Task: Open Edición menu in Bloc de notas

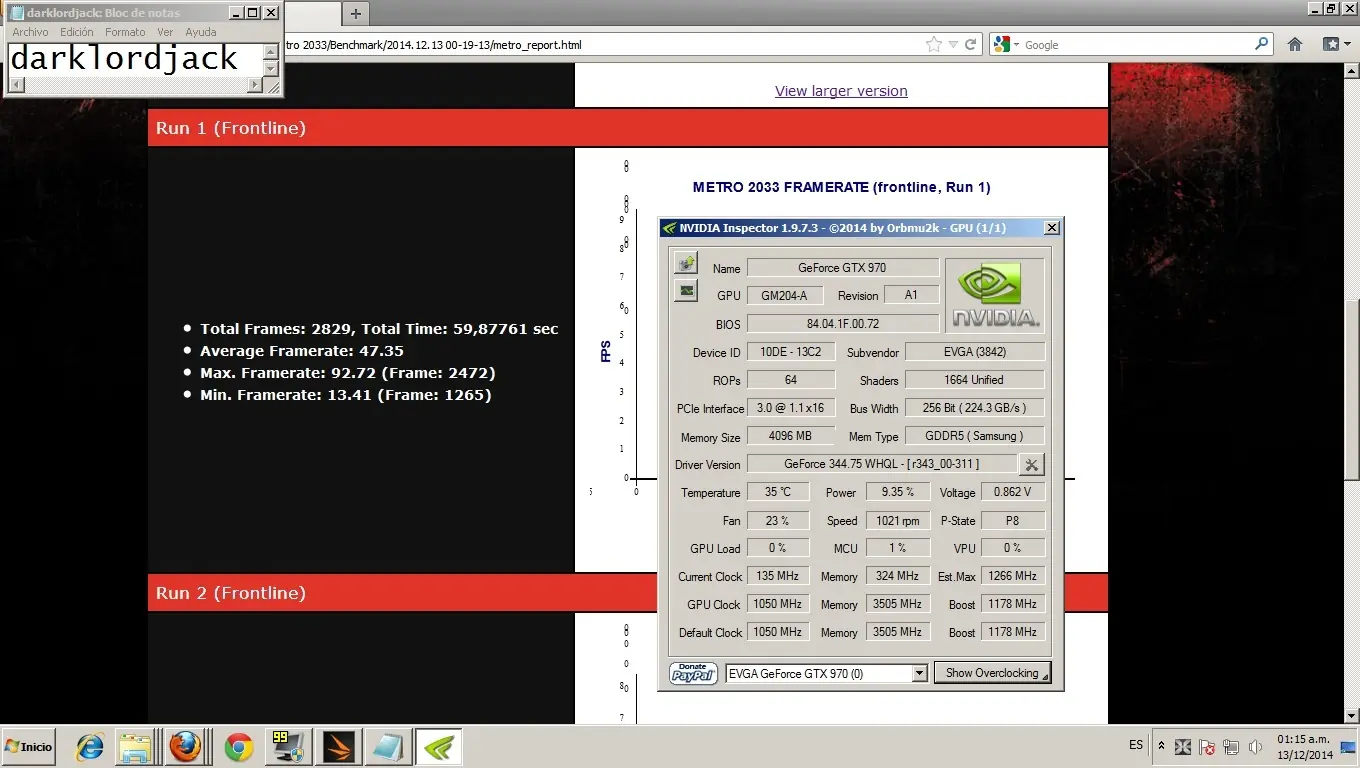Action: tap(77, 32)
